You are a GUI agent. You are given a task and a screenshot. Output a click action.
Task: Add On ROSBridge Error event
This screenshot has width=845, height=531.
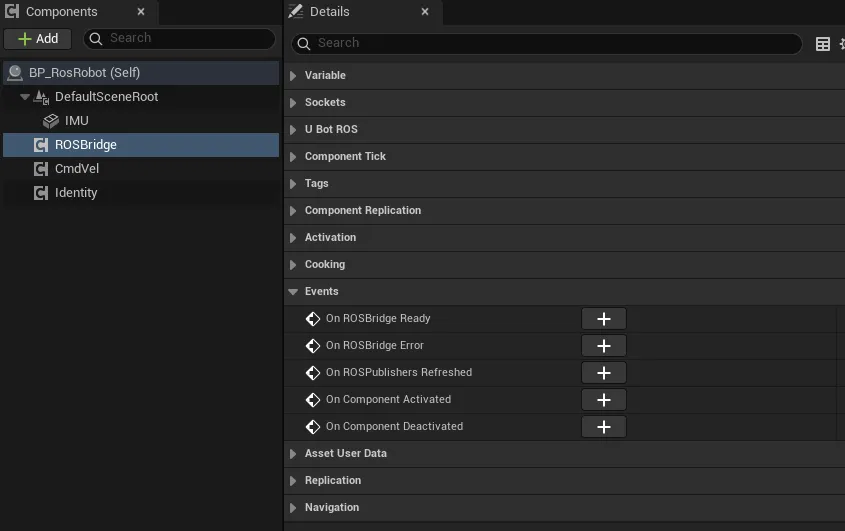pyautogui.click(x=604, y=346)
